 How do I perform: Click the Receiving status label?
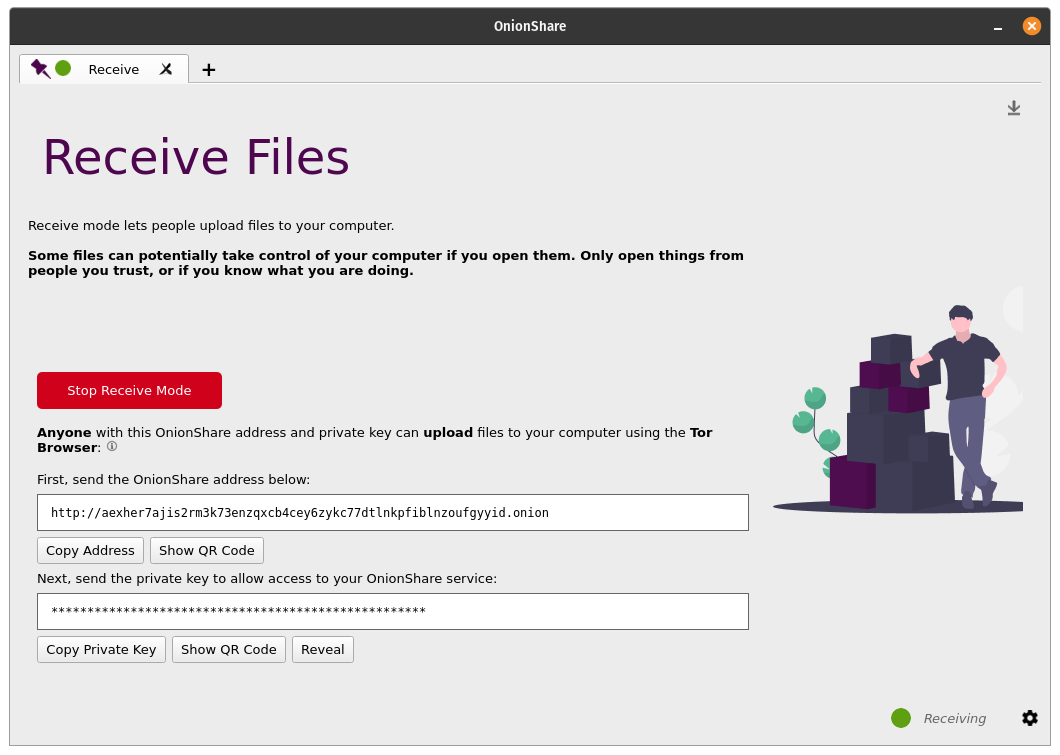coord(954,718)
